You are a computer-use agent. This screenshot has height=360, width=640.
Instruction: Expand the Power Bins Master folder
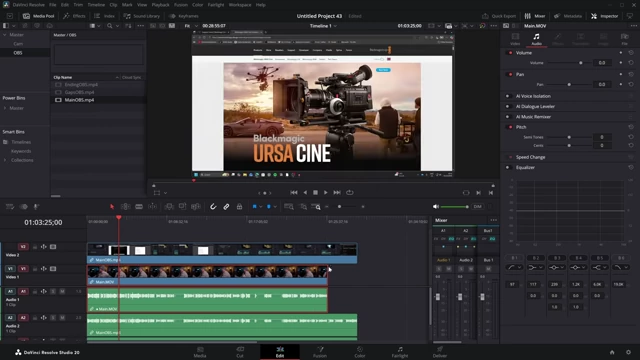click(5, 108)
